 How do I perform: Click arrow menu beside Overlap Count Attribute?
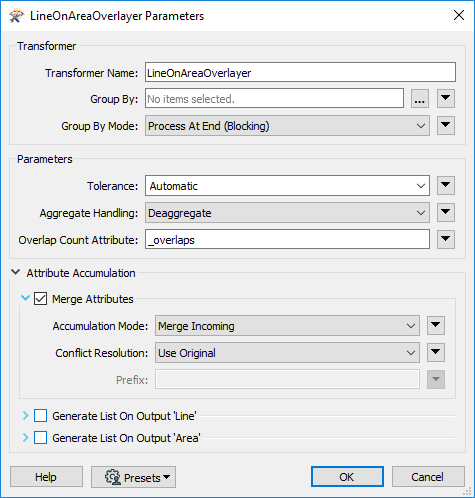tap(446, 239)
